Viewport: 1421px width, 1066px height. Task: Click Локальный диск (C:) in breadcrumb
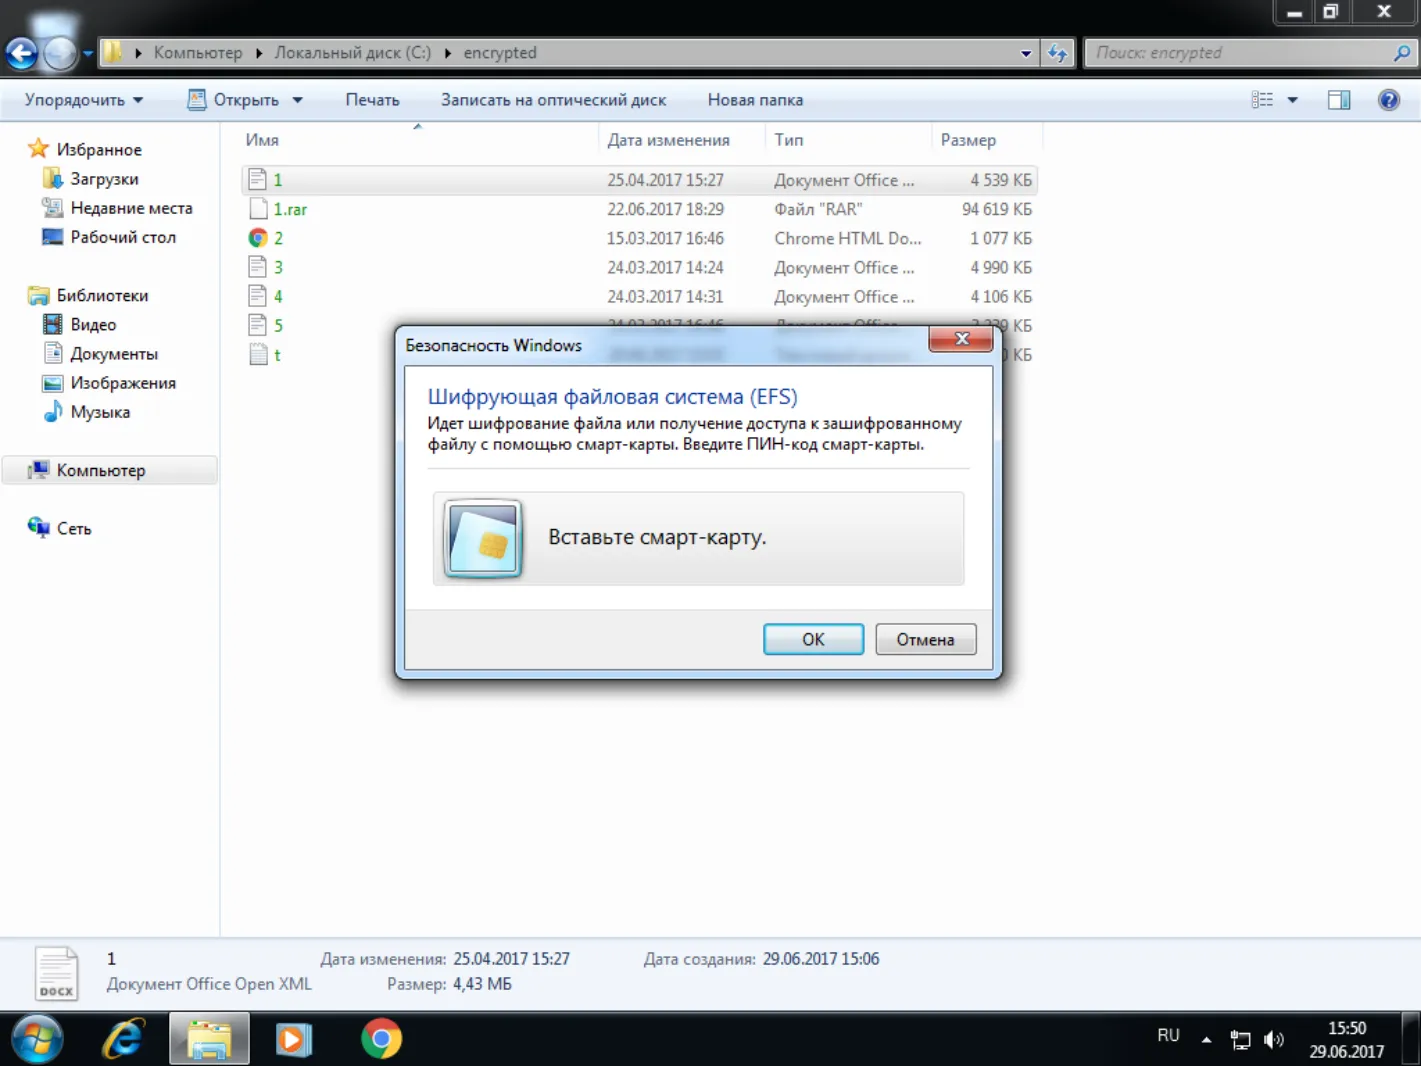coord(353,53)
